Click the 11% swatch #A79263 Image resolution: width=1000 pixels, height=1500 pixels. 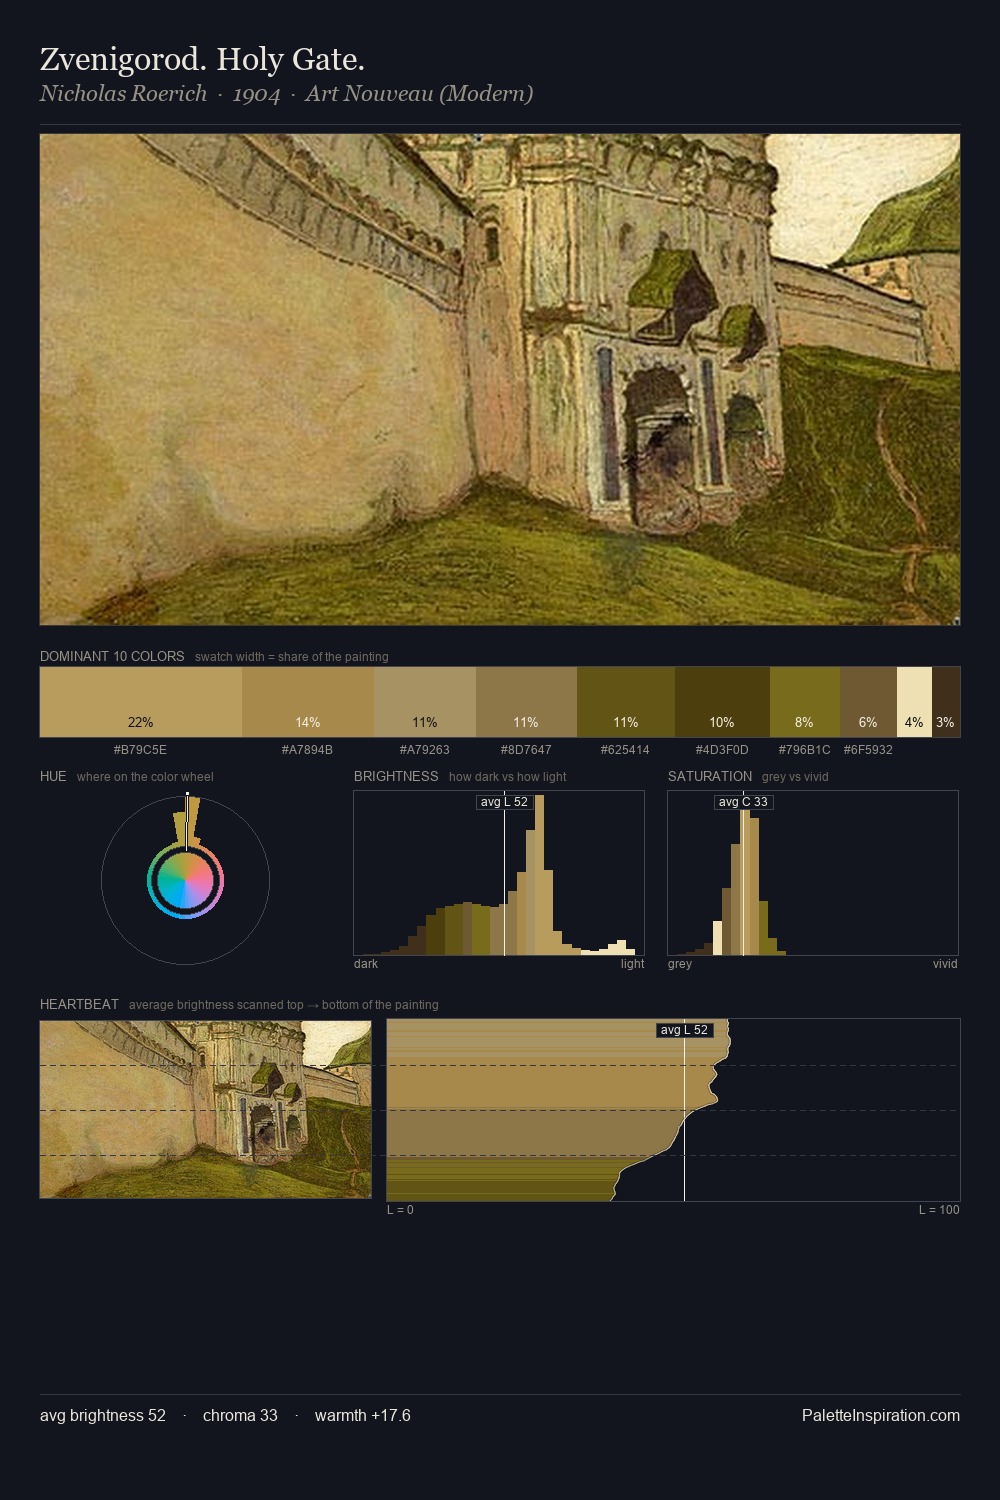425,702
